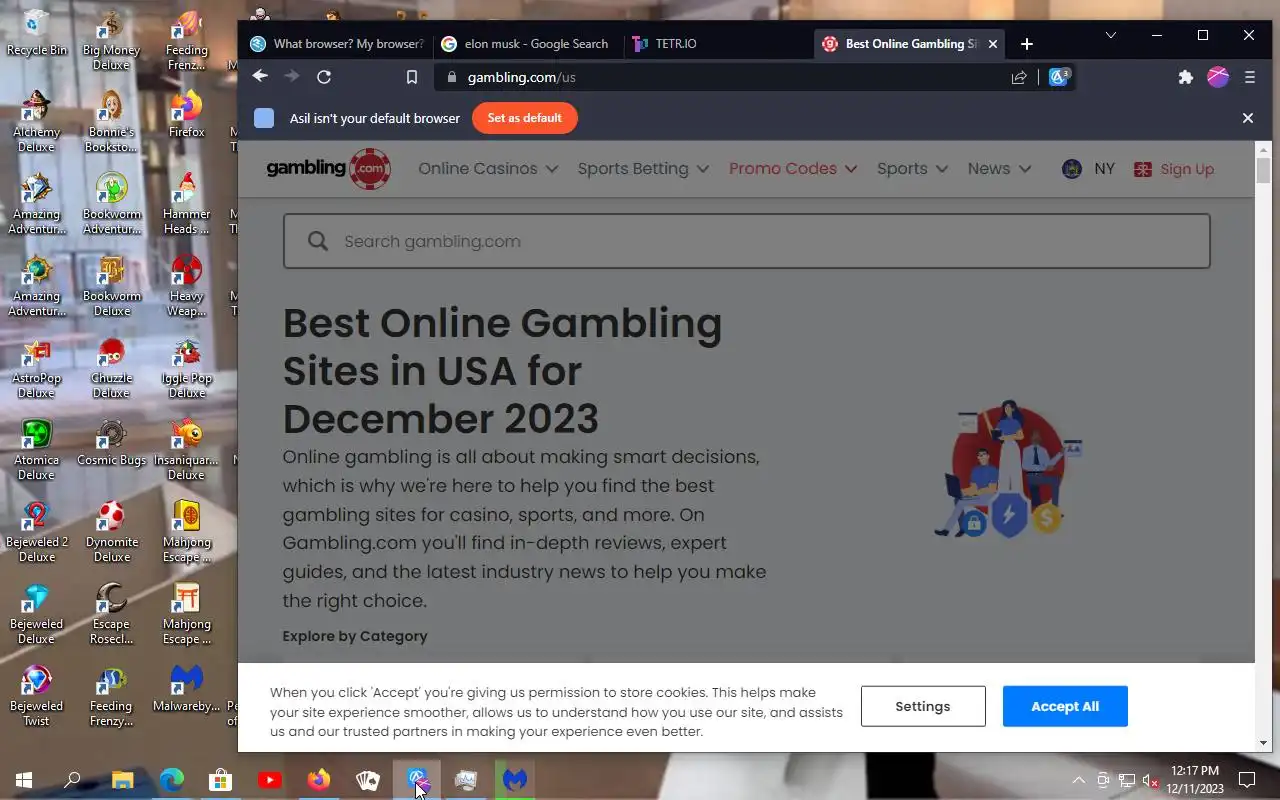Expand the Promo Codes menu
1280x800 pixels.
793,169
